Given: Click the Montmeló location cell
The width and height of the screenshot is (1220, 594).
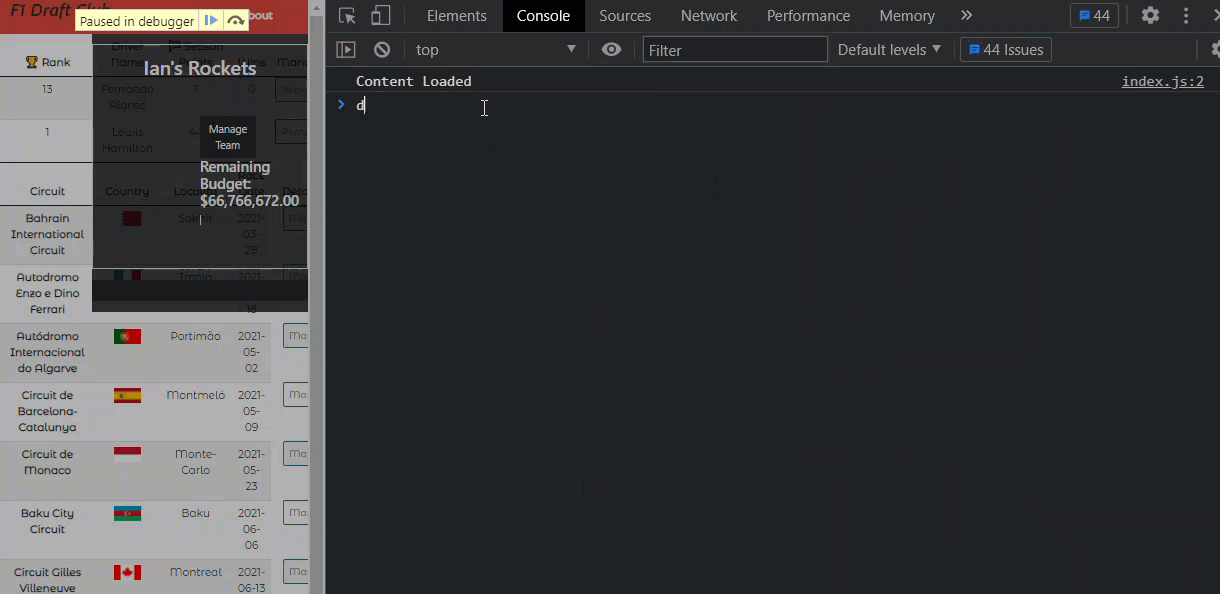Looking at the screenshot, I should click(196, 395).
